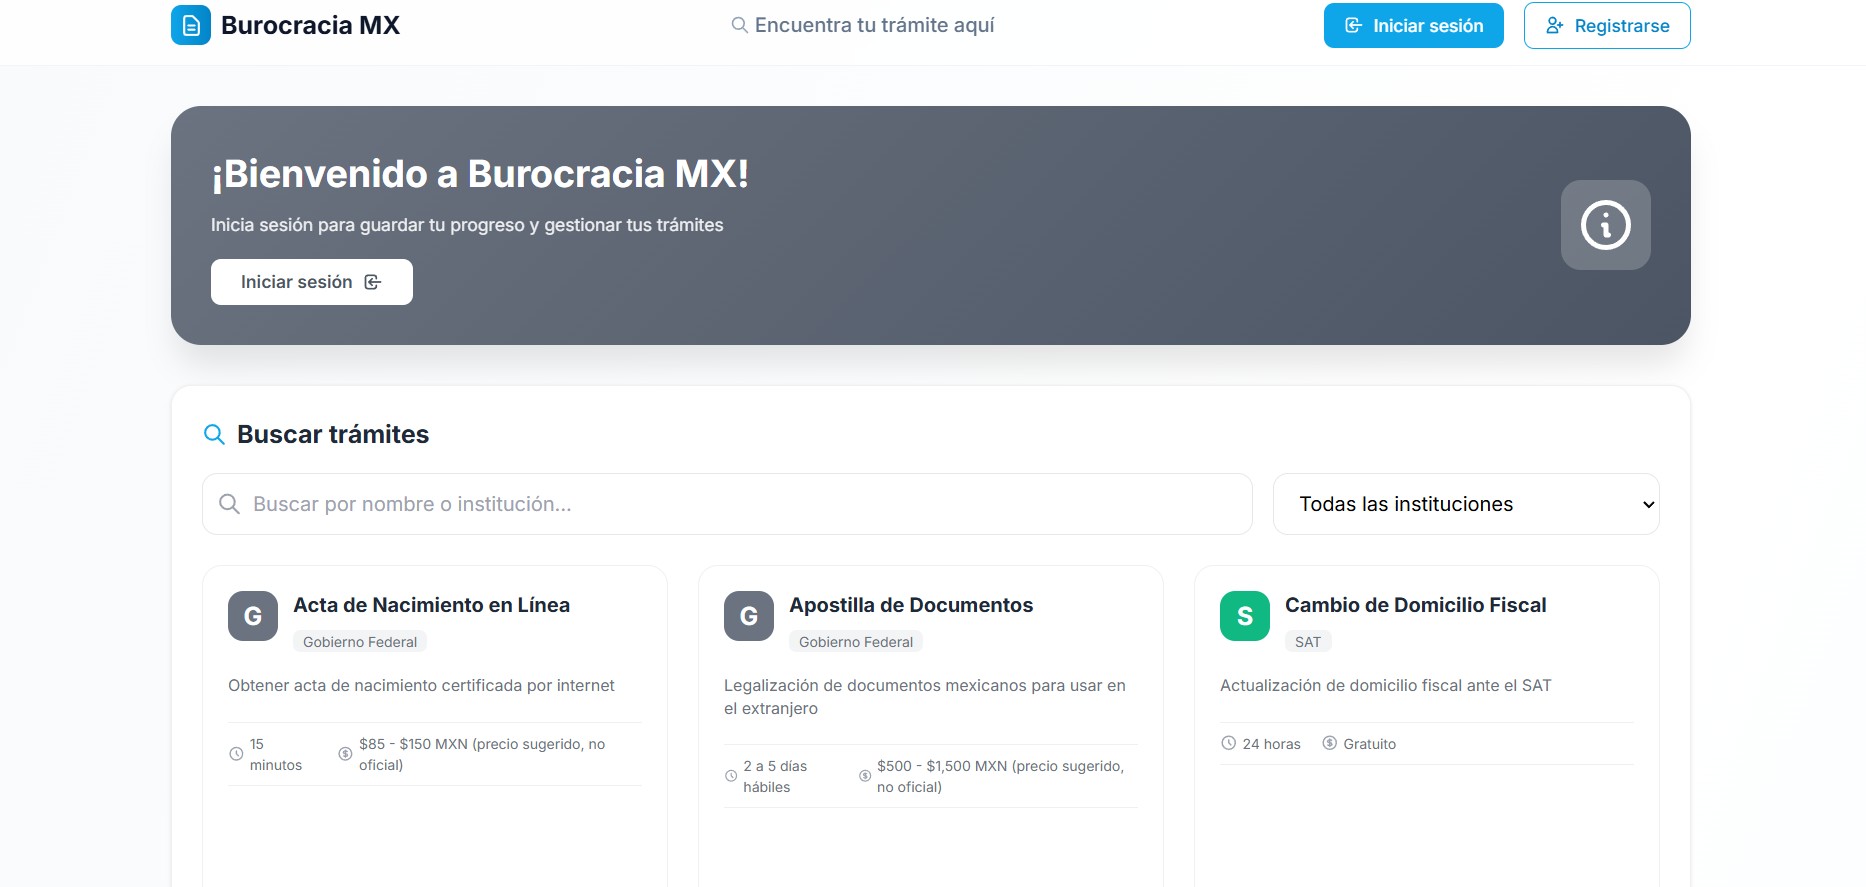Click the money icon next to $85 - $150 MXN
Screen dimensions: 1866x887
[345, 754]
